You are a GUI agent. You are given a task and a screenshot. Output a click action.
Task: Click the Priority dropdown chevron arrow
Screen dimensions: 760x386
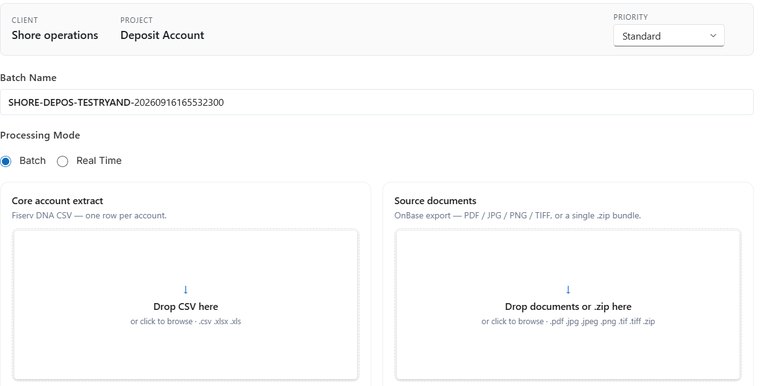[x=713, y=36]
